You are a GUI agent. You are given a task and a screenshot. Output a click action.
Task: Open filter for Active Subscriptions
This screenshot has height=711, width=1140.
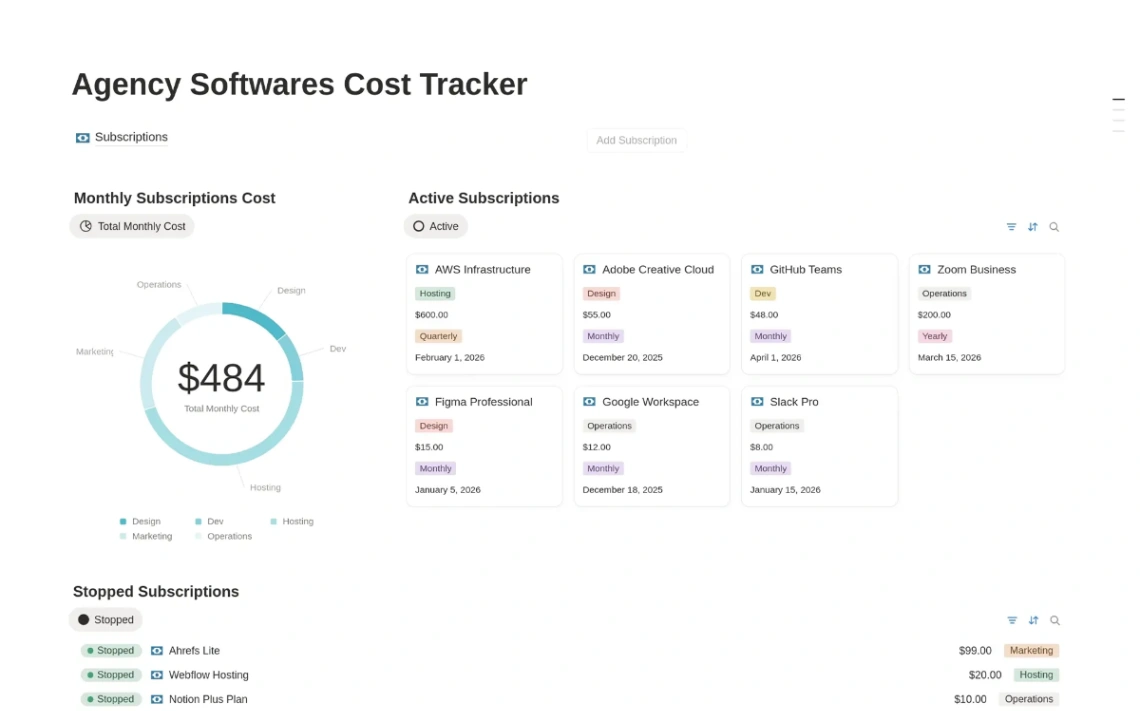[1011, 227]
